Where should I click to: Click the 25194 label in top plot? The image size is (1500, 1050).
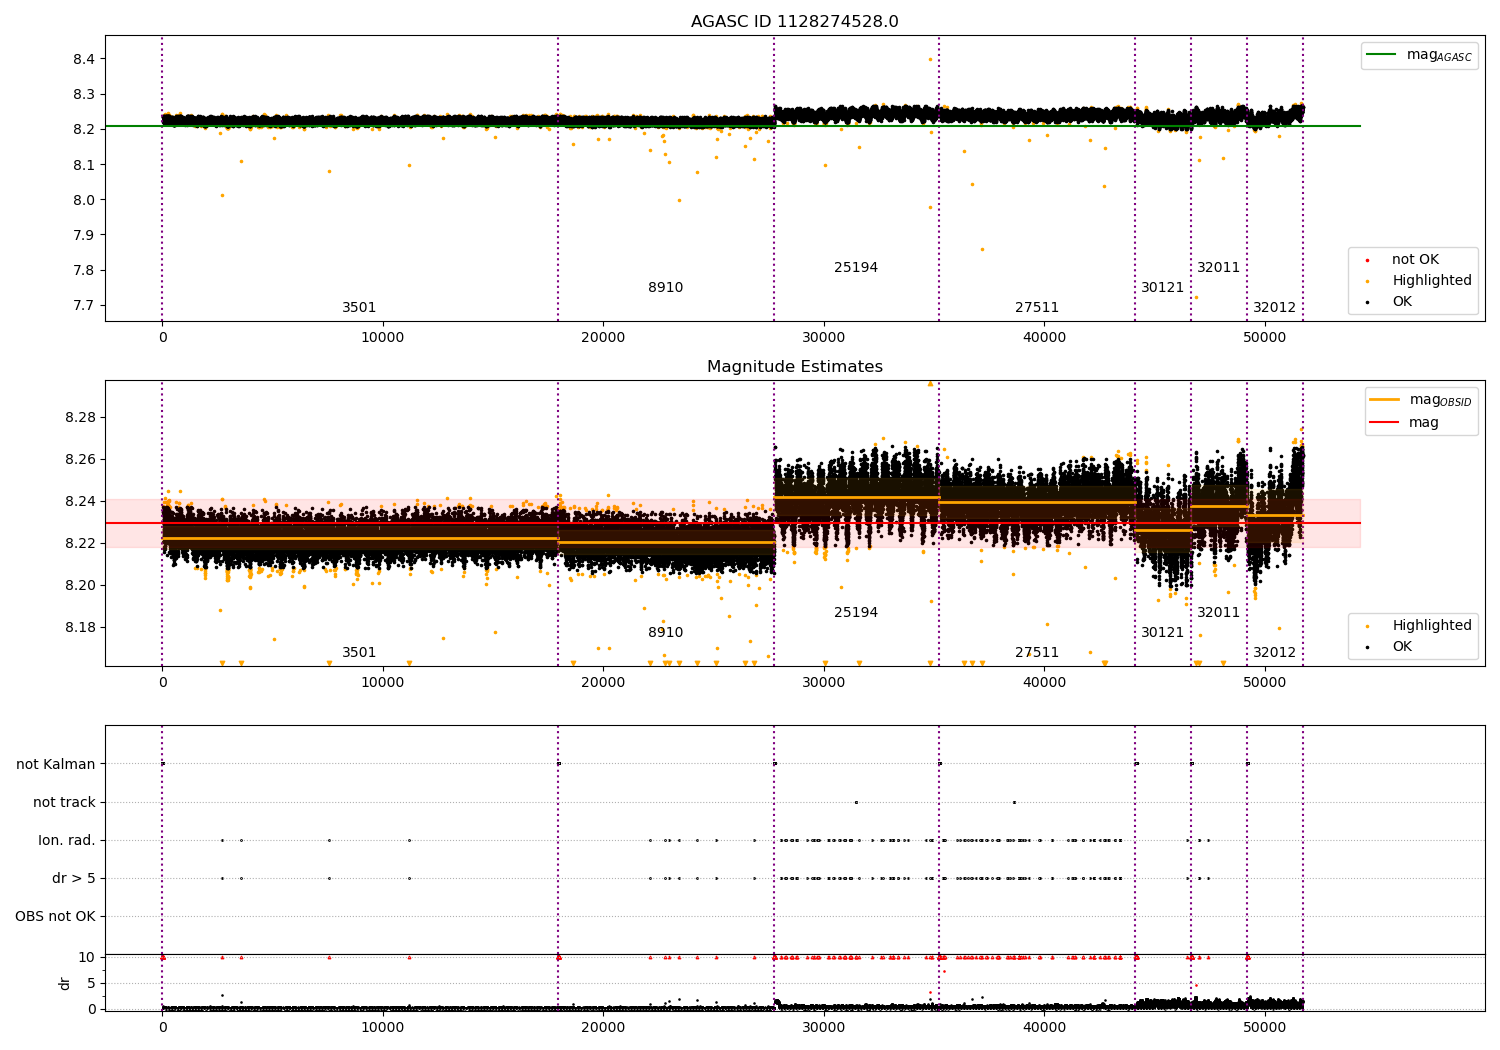(856, 268)
